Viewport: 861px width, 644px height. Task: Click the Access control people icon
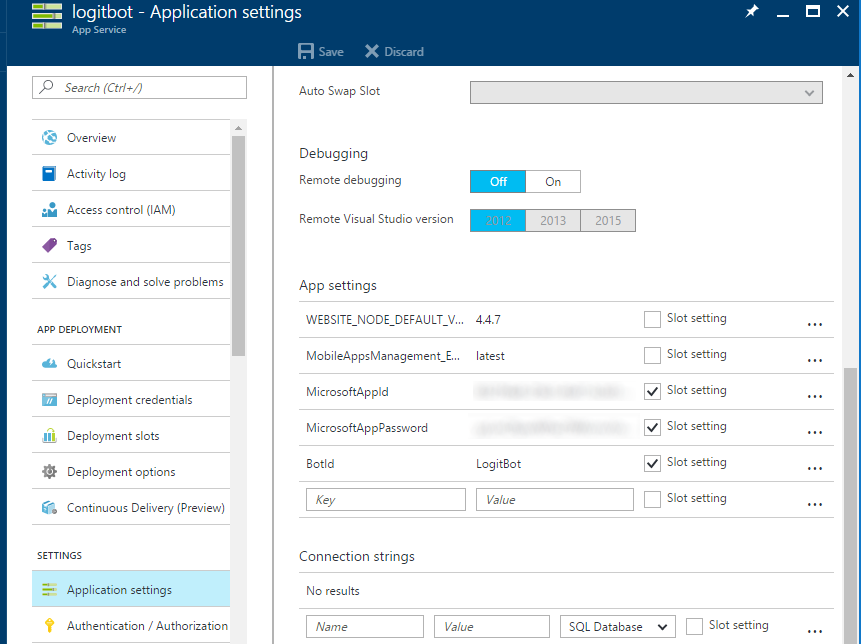point(49,210)
